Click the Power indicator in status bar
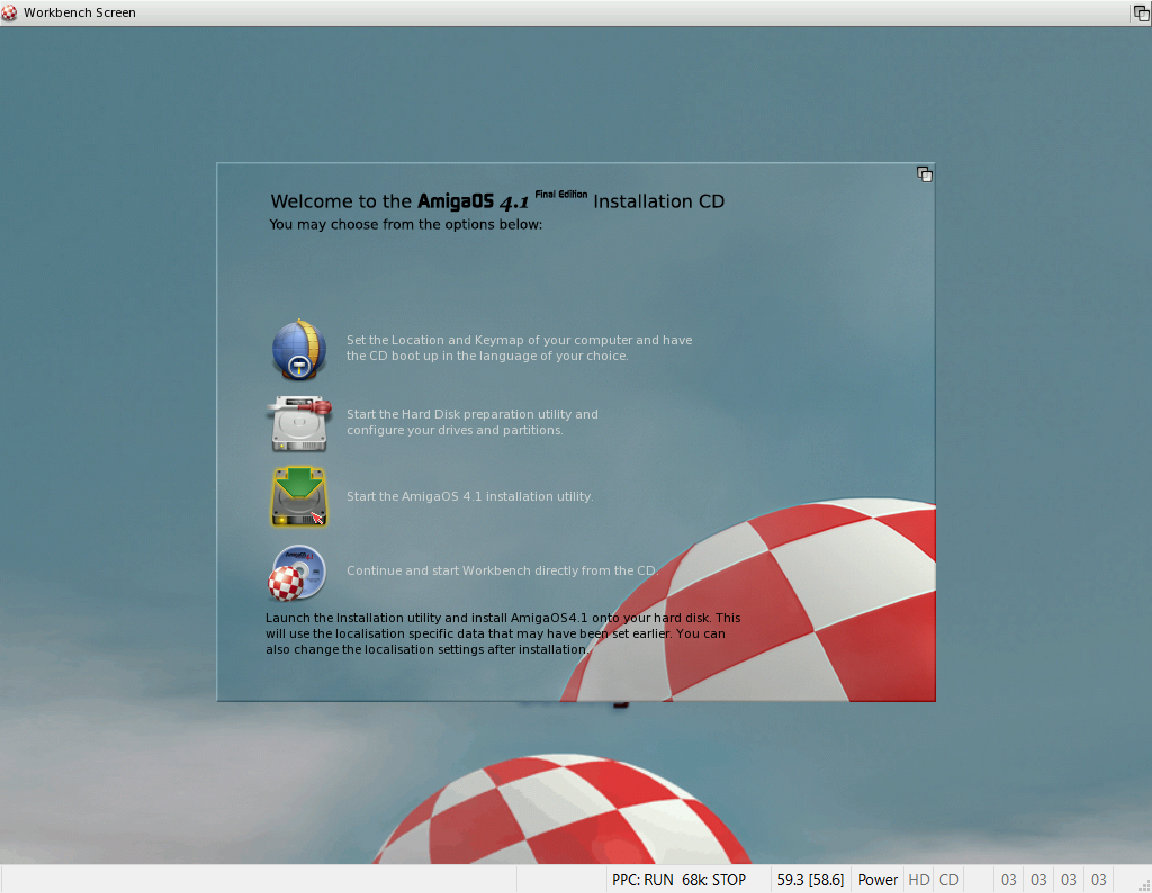 (877, 879)
